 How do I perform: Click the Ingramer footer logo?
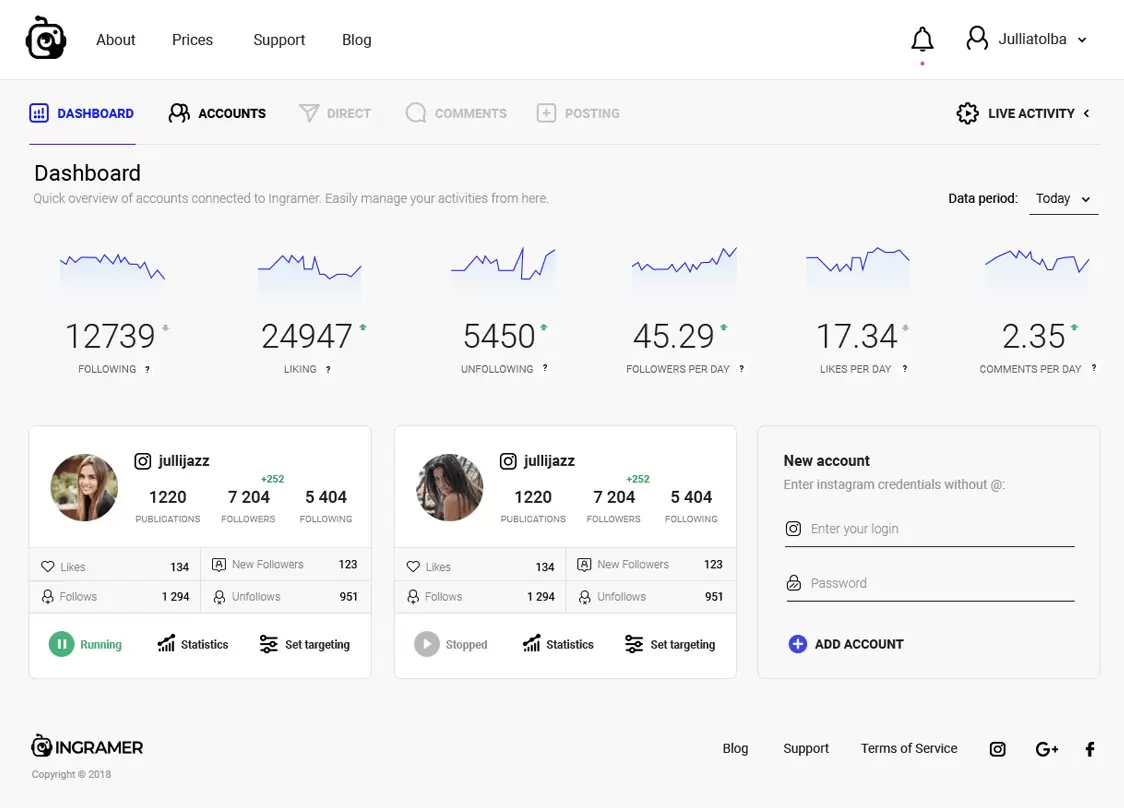point(87,746)
